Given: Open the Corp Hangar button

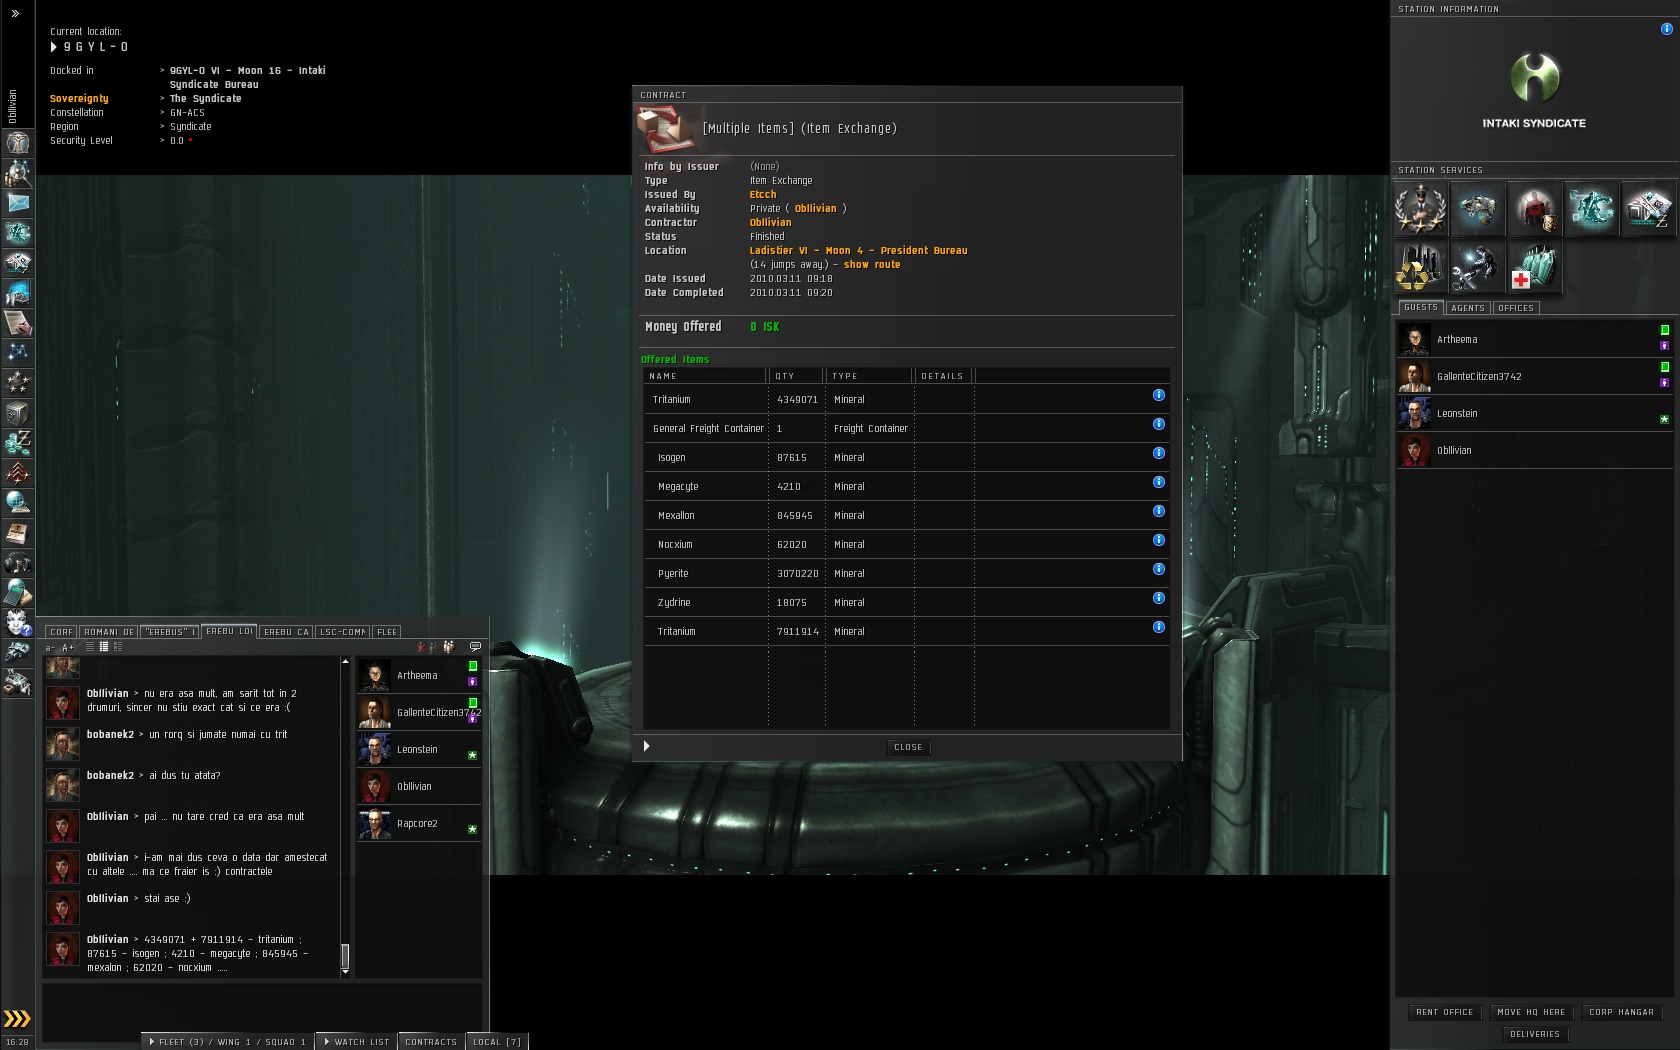Looking at the screenshot, I should coord(1621,1012).
